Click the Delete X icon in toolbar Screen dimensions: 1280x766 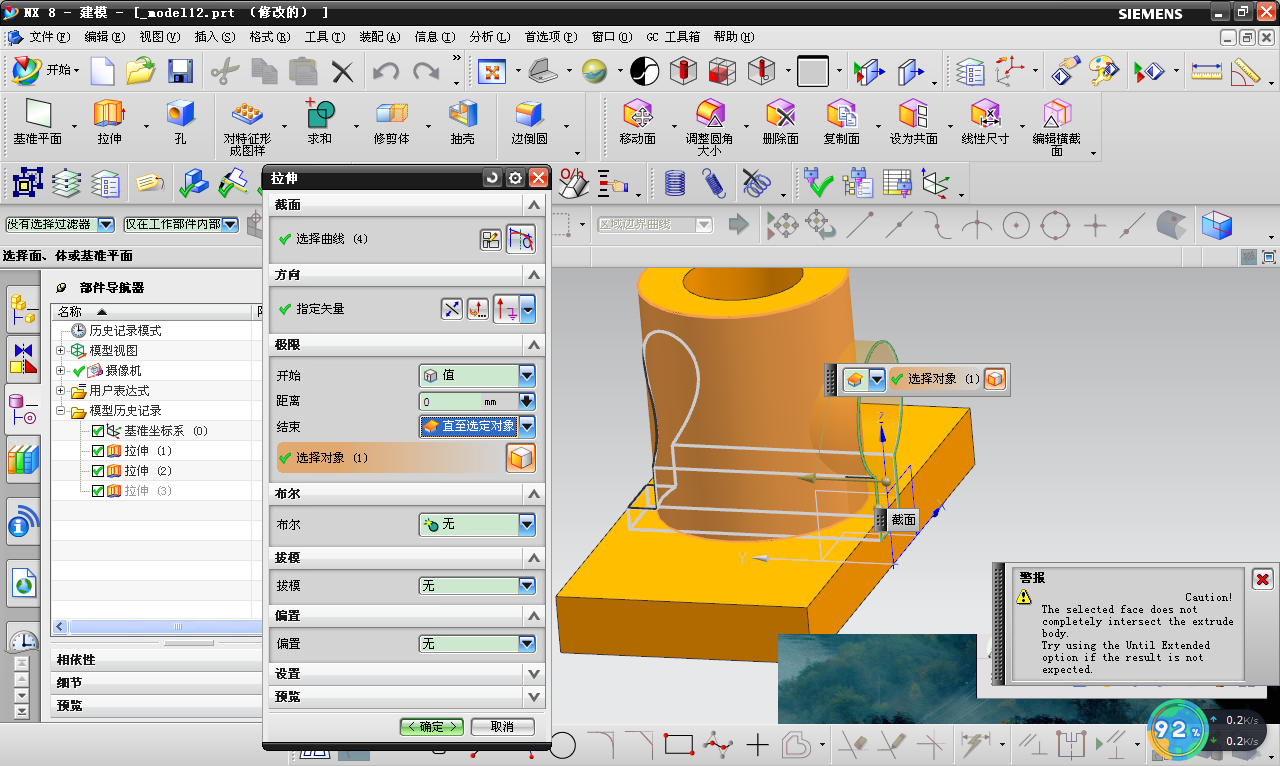(343, 71)
